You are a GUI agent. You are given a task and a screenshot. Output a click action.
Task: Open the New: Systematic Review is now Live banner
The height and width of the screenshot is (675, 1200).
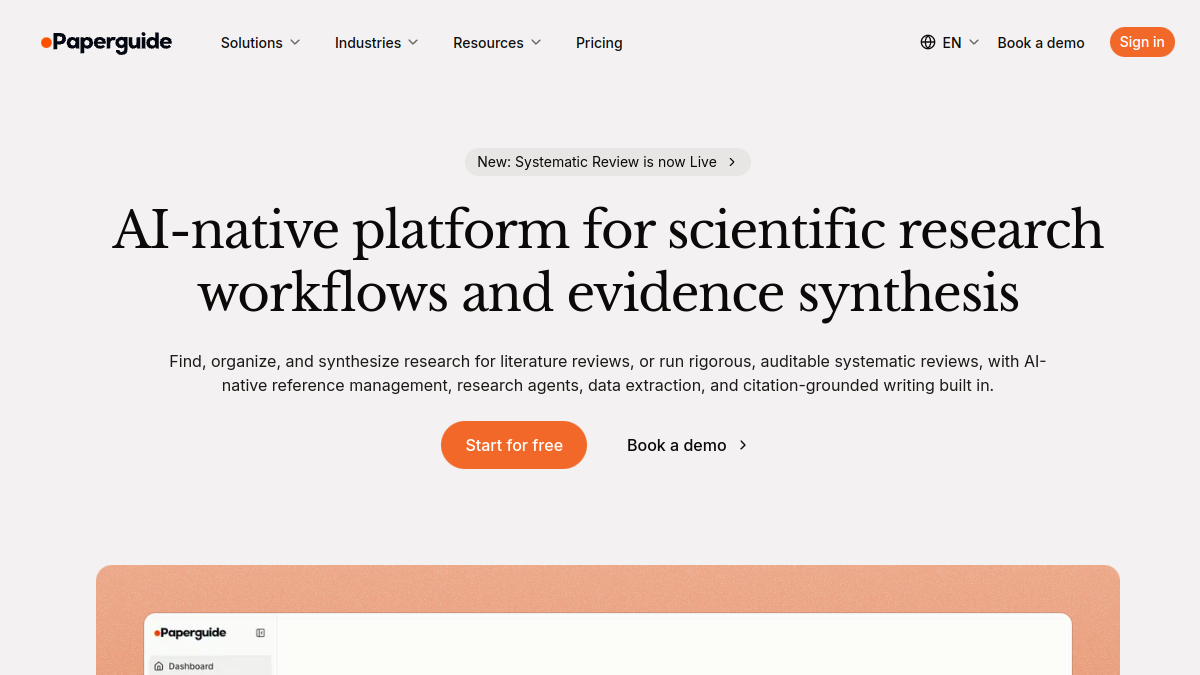coord(608,162)
